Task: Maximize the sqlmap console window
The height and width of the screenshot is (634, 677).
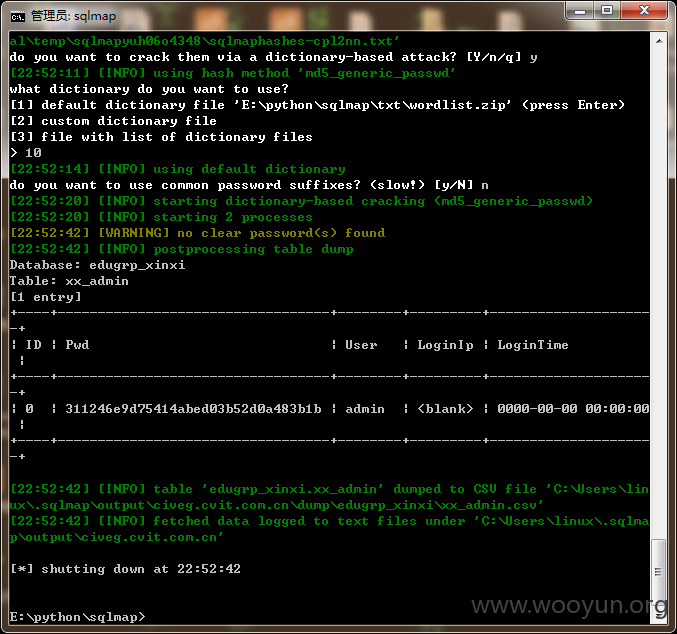Action: pos(607,11)
